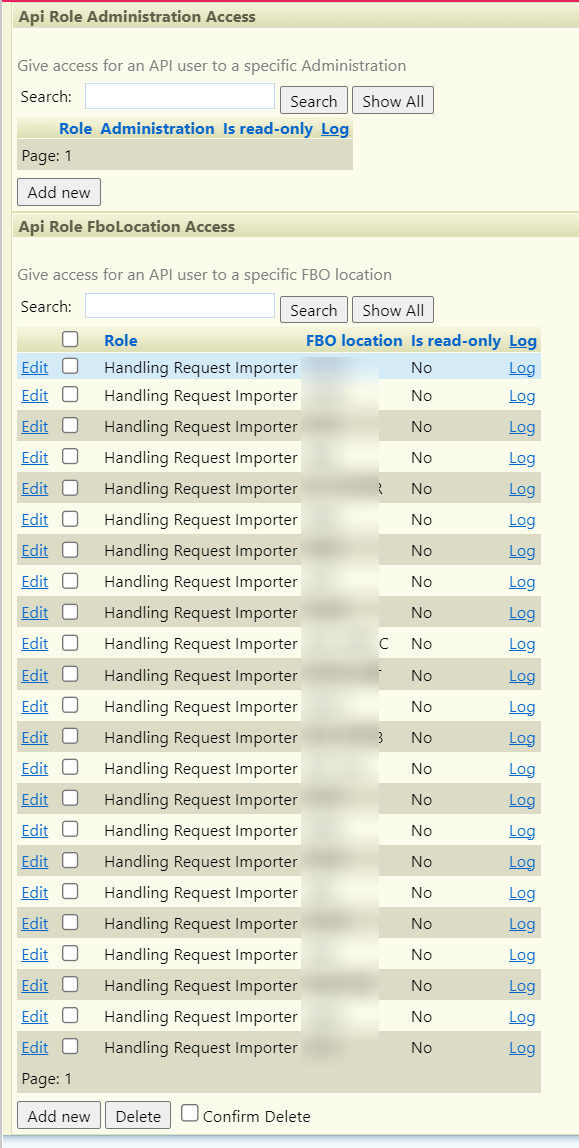Focus the Administration Access search field
The height and width of the screenshot is (1148, 579).
tap(180, 97)
